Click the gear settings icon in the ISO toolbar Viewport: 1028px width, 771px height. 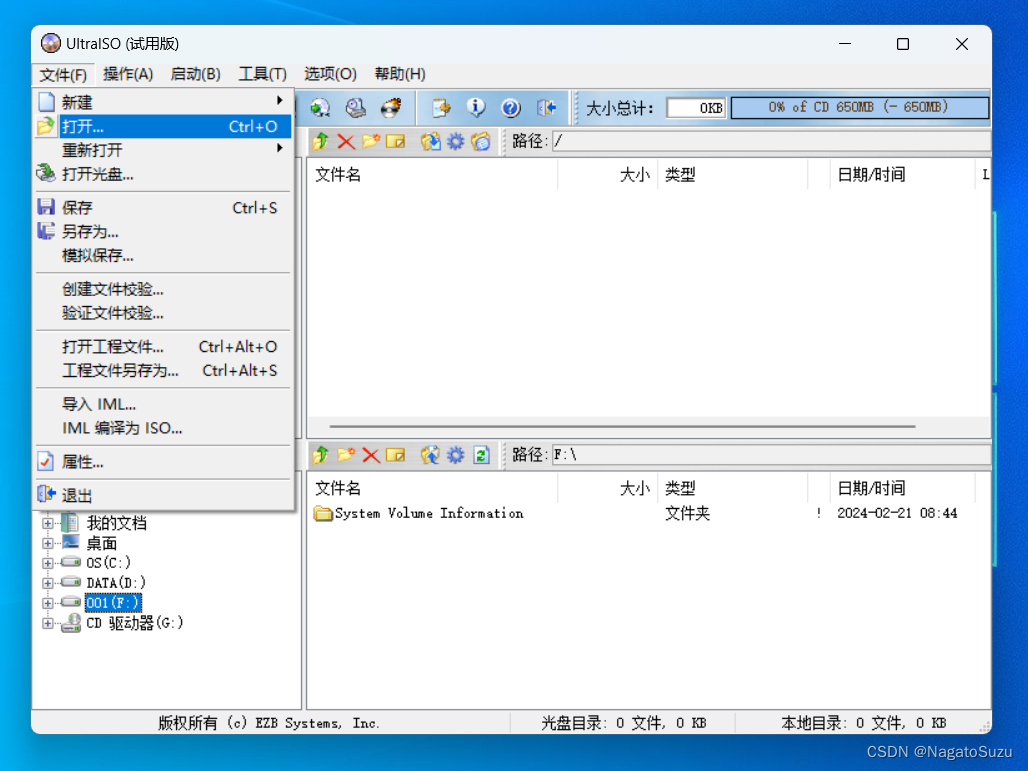[456, 141]
